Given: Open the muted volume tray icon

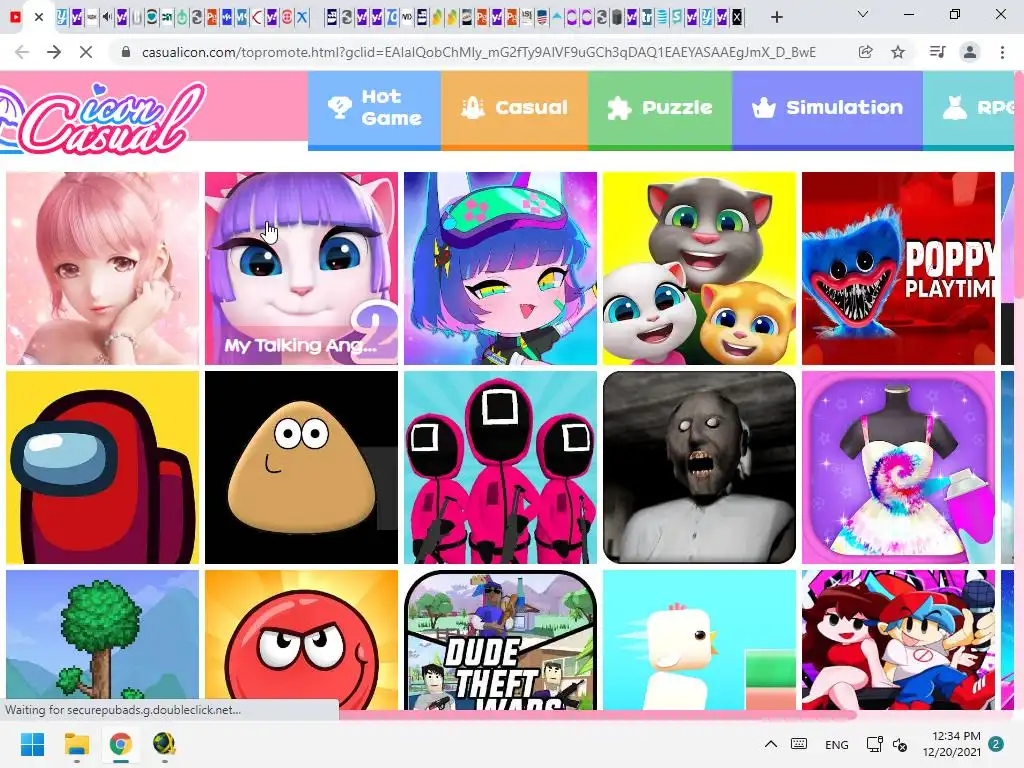Looking at the screenshot, I should [x=900, y=744].
